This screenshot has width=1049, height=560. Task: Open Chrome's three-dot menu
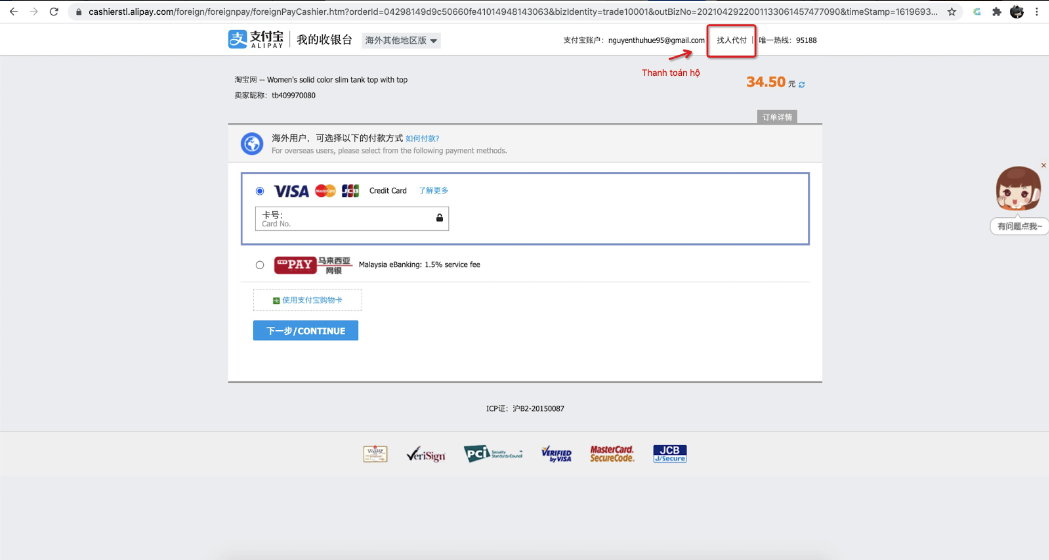coord(1039,12)
